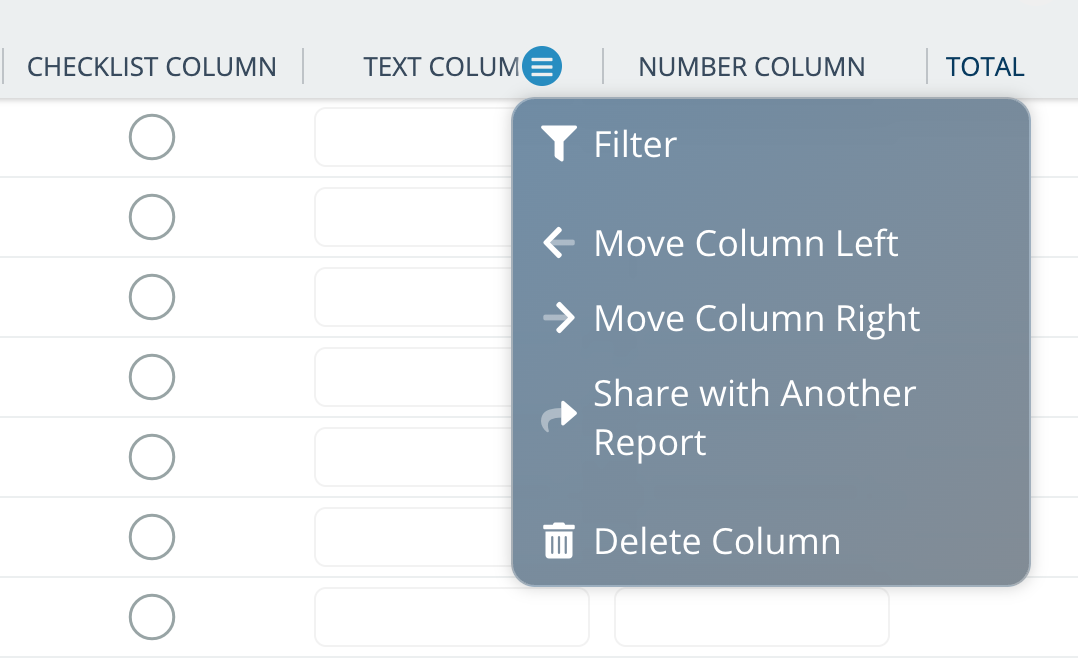
Task: Tick the fourth row checklist circle
Action: 152,377
